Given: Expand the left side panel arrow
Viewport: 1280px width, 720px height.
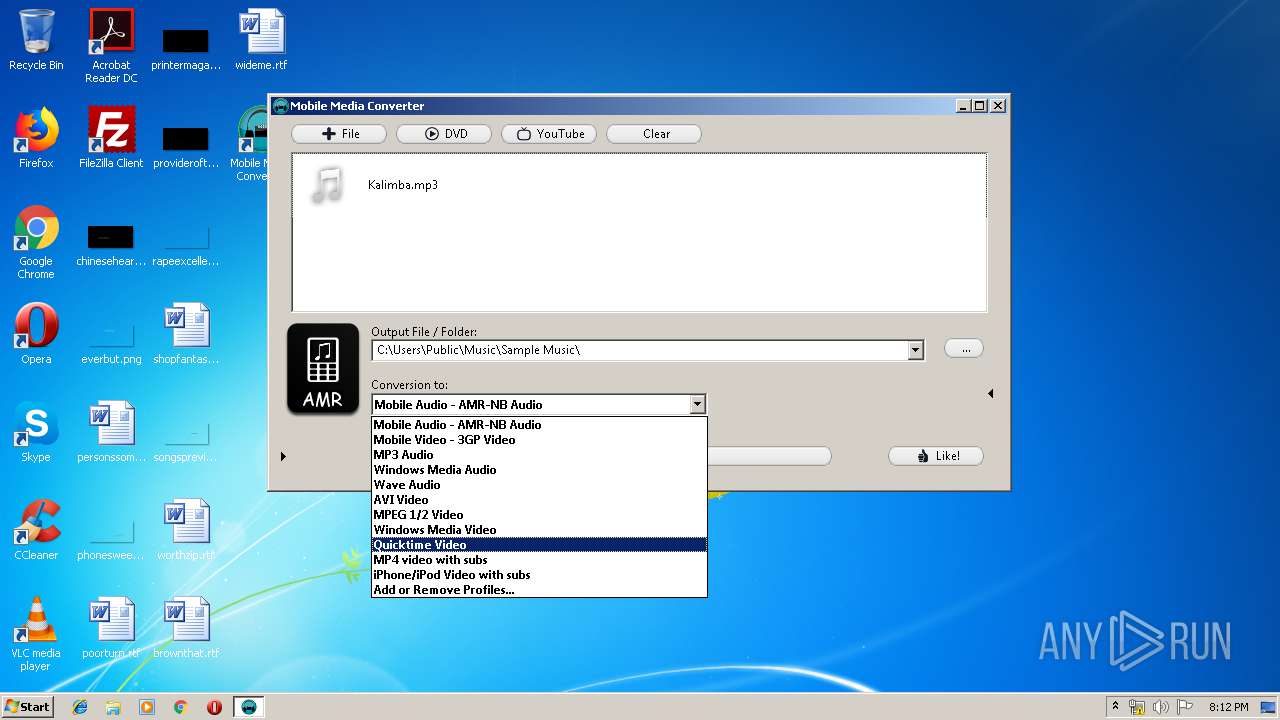Looking at the screenshot, I should coord(283,457).
